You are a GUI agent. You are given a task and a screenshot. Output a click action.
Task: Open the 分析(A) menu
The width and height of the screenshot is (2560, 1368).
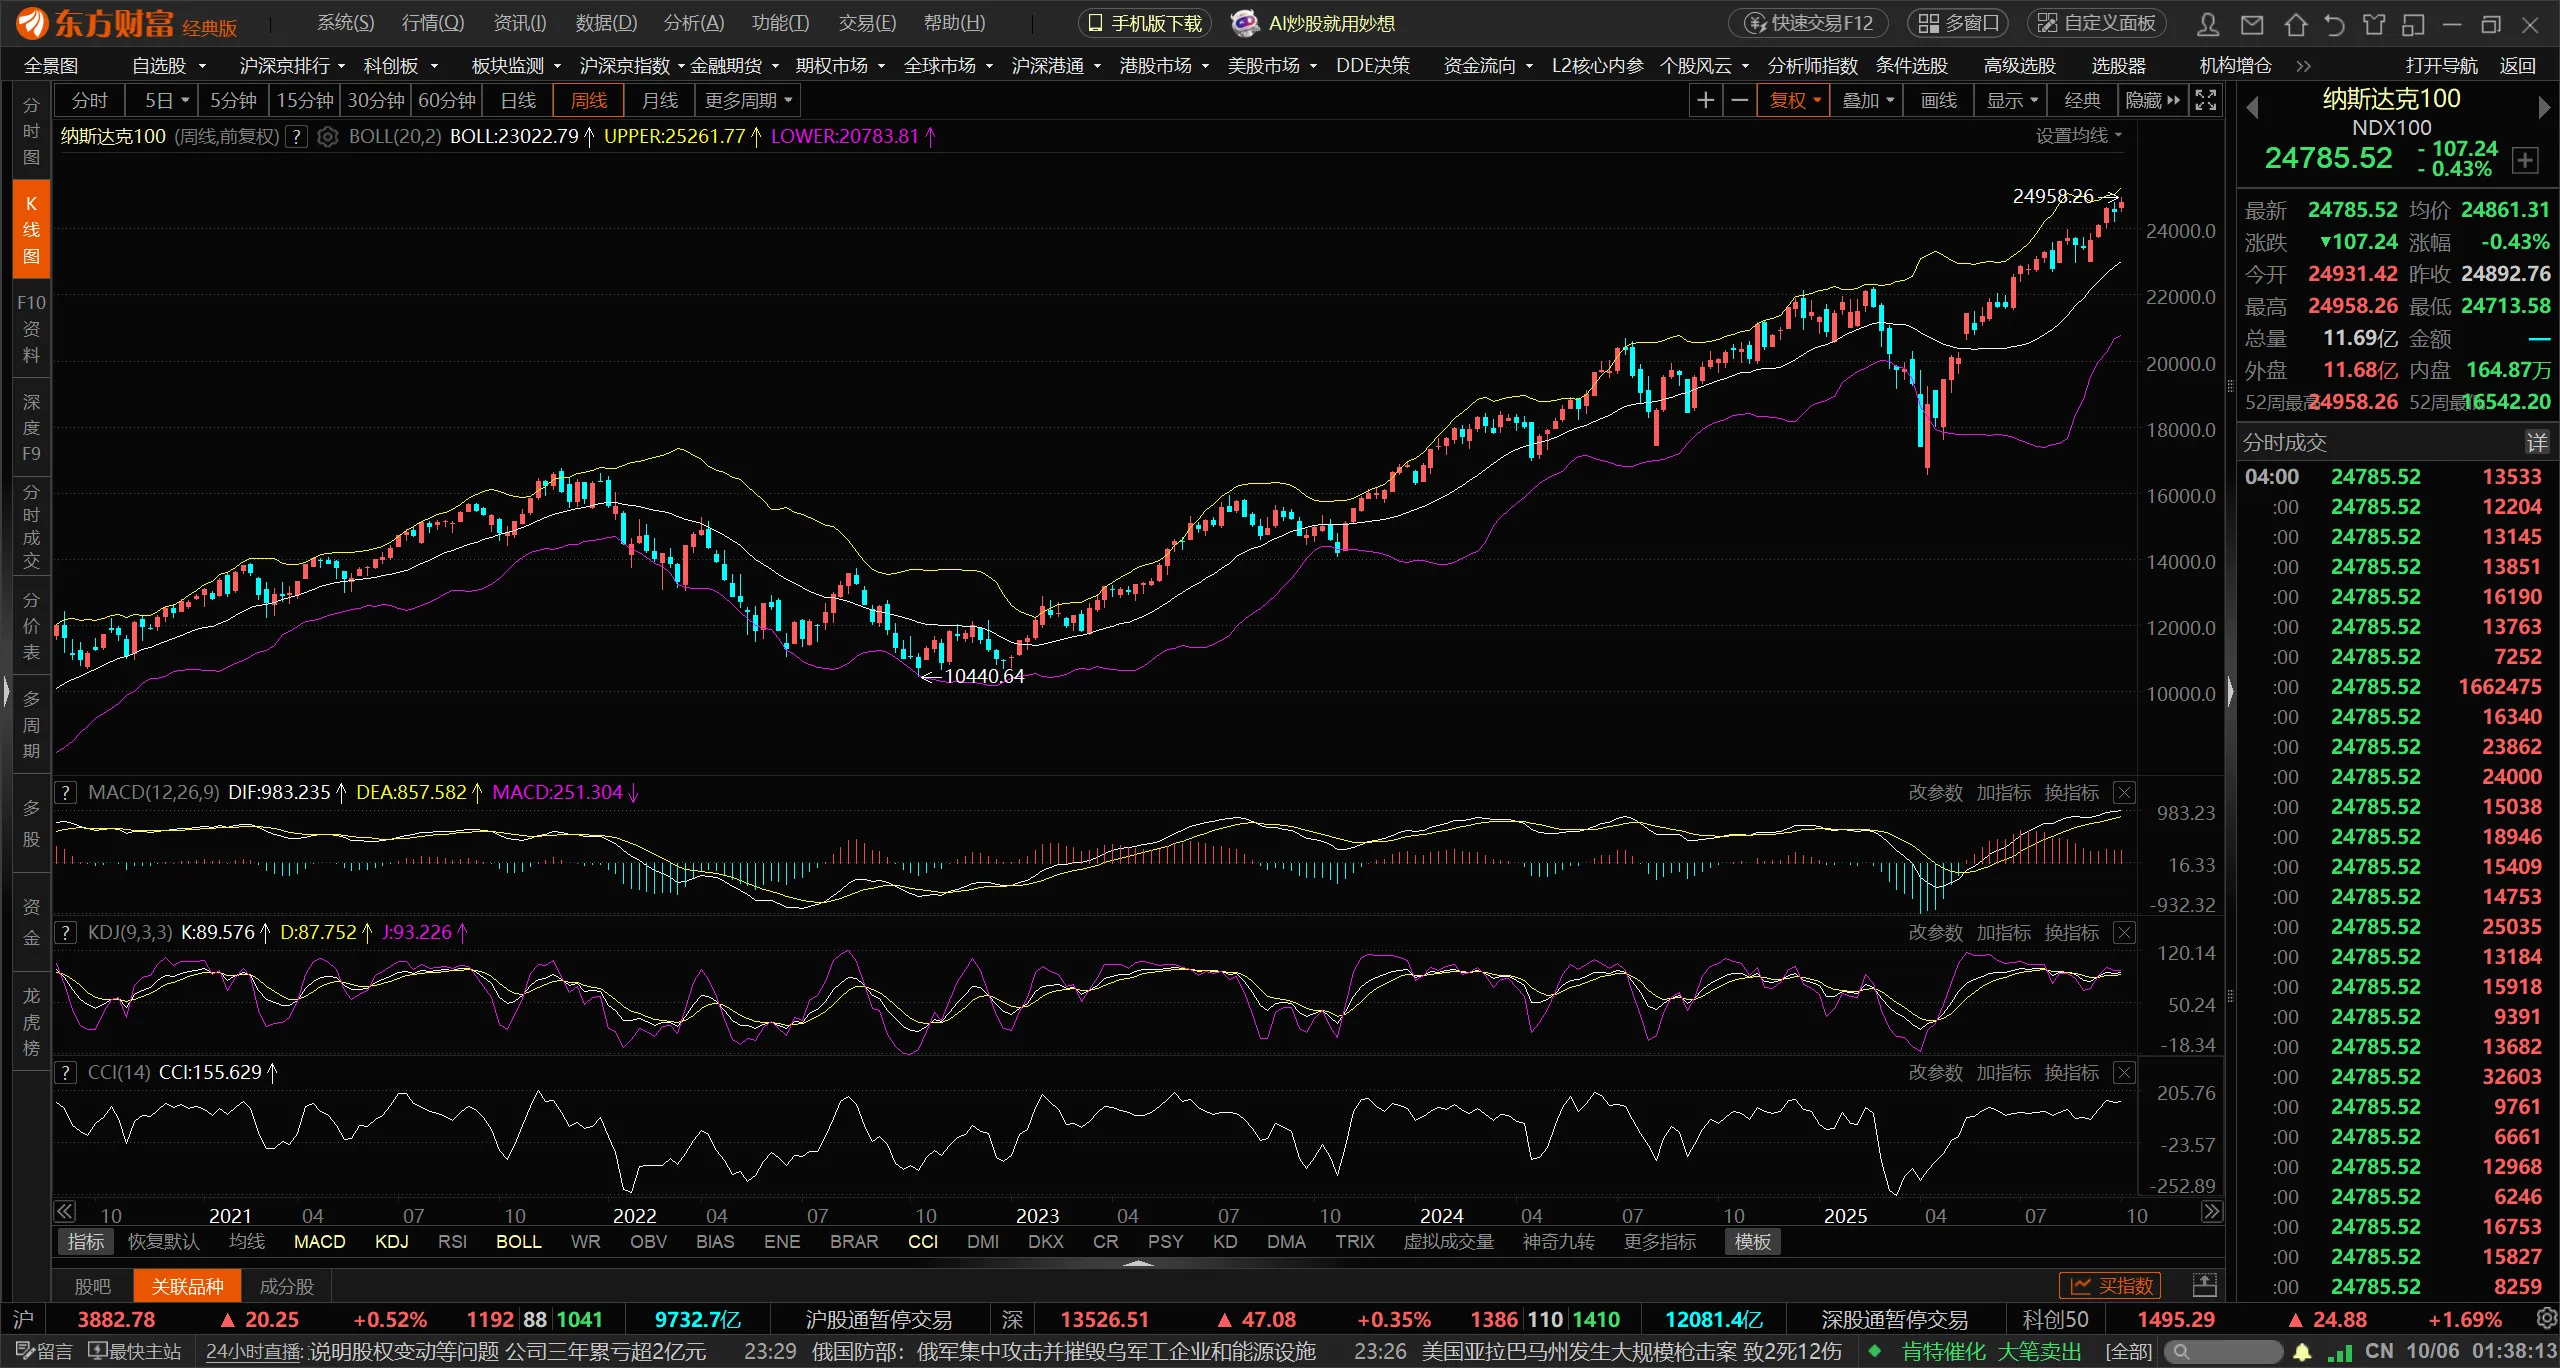pos(693,23)
